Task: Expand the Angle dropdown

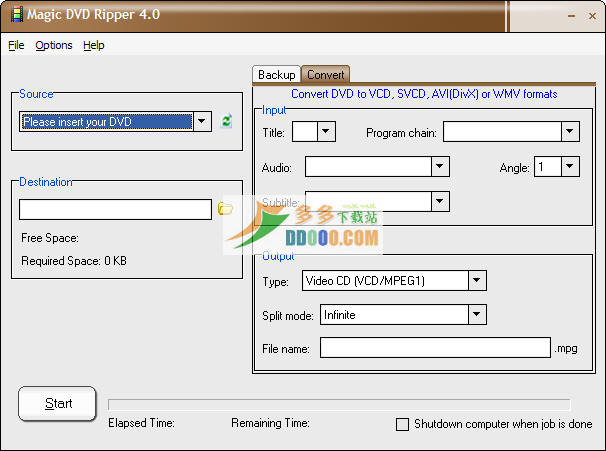Action: [570, 167]
